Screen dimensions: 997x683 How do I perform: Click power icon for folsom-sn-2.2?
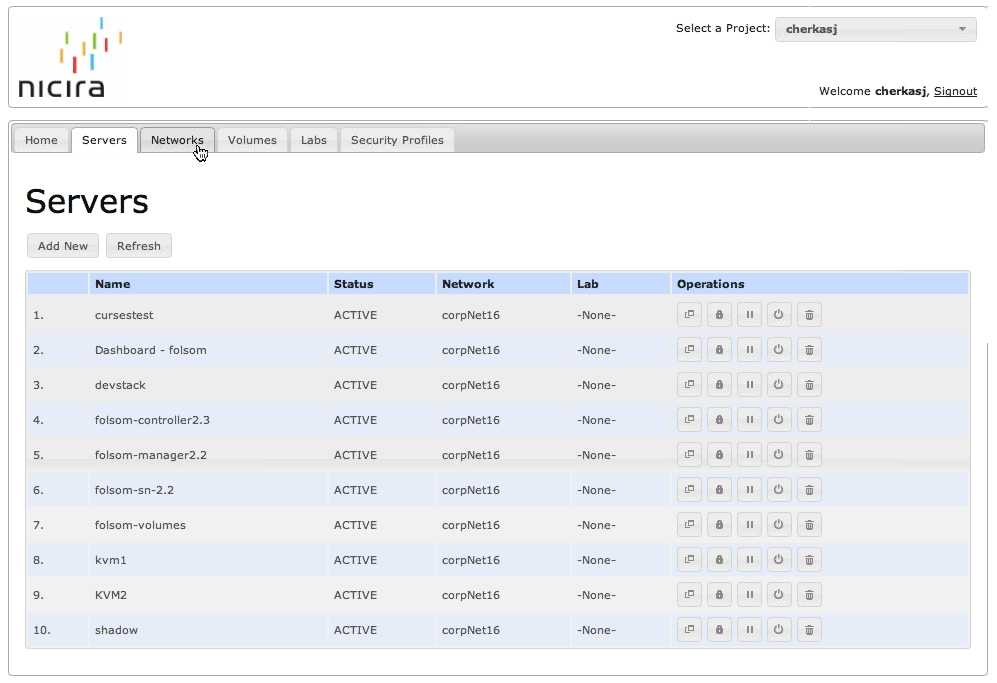779,490
